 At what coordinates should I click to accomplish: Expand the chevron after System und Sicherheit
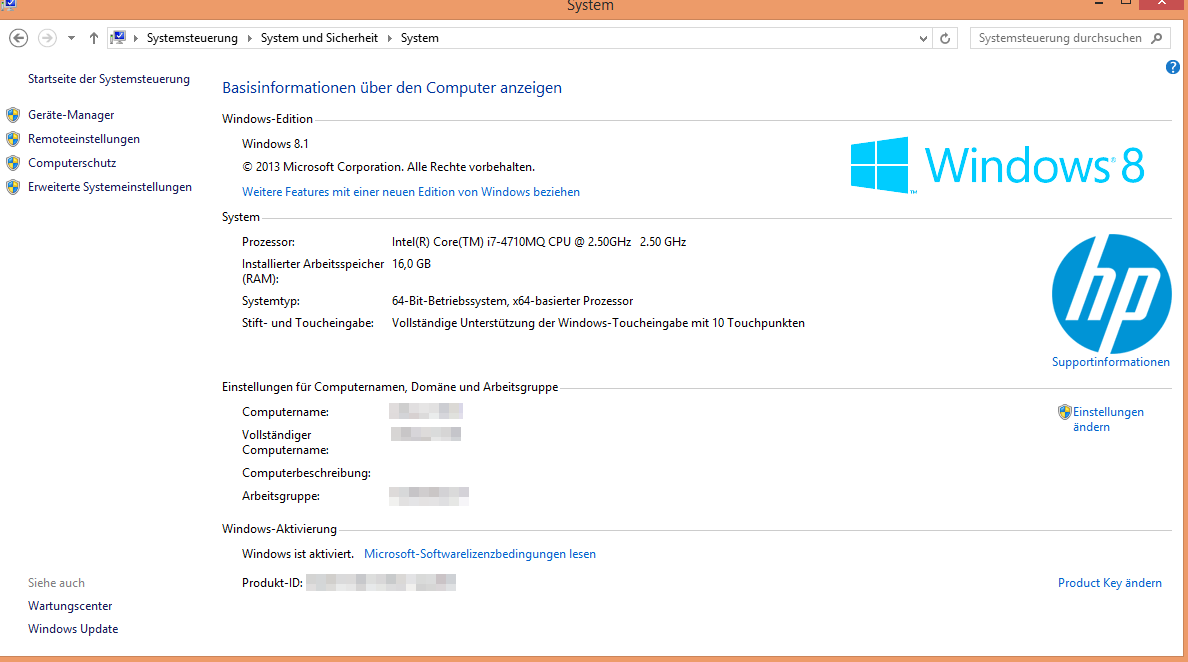(389, 38)
